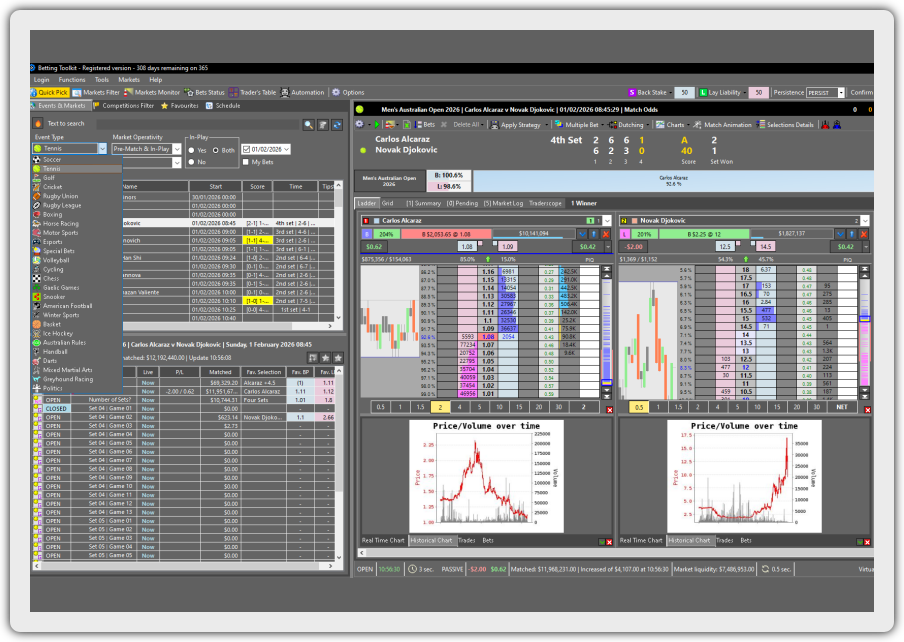Click the green play icon in market toolbar

click(376, 124)
